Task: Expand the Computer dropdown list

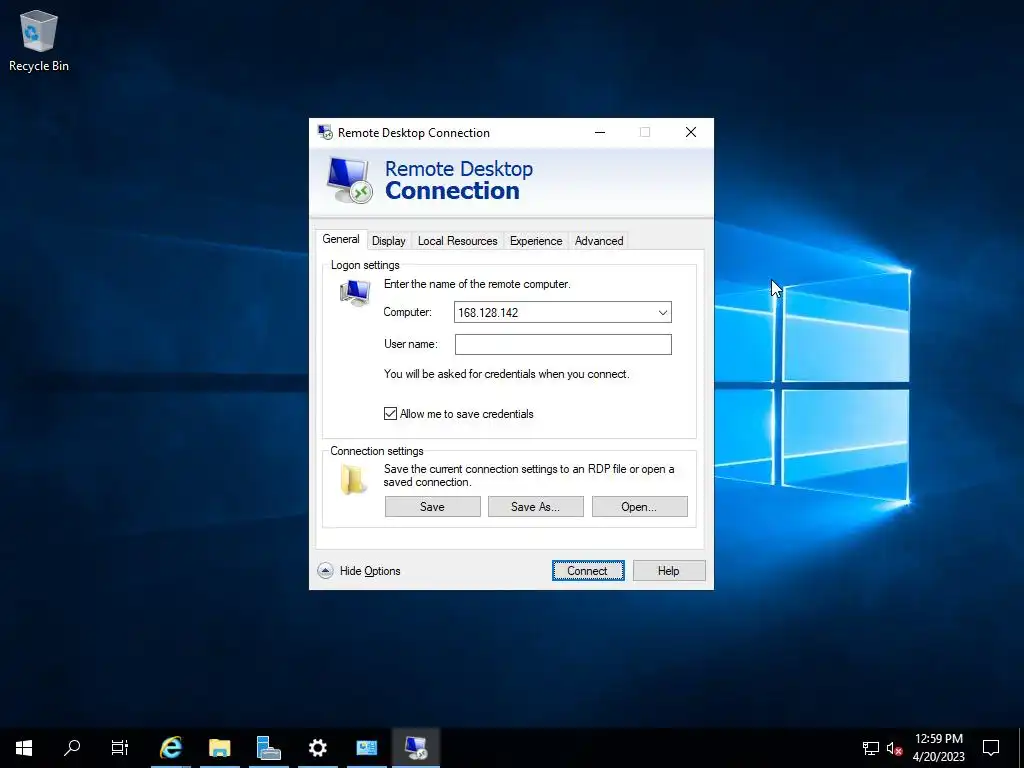Action: pos(662,312)
